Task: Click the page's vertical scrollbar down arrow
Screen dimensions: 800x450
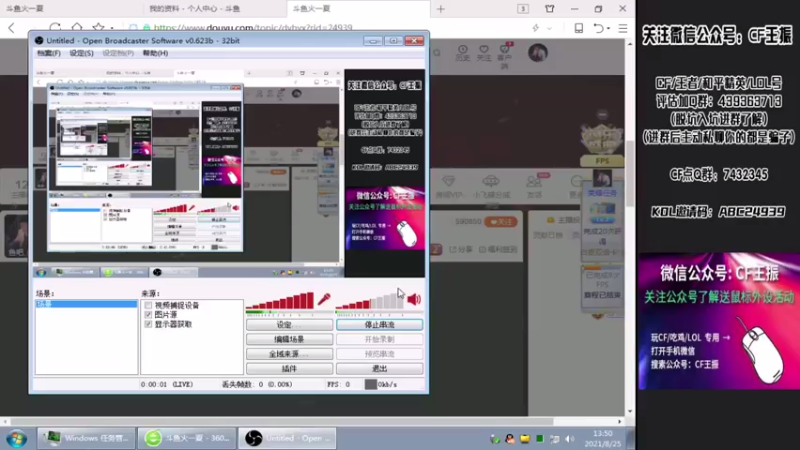Action: 630,411
